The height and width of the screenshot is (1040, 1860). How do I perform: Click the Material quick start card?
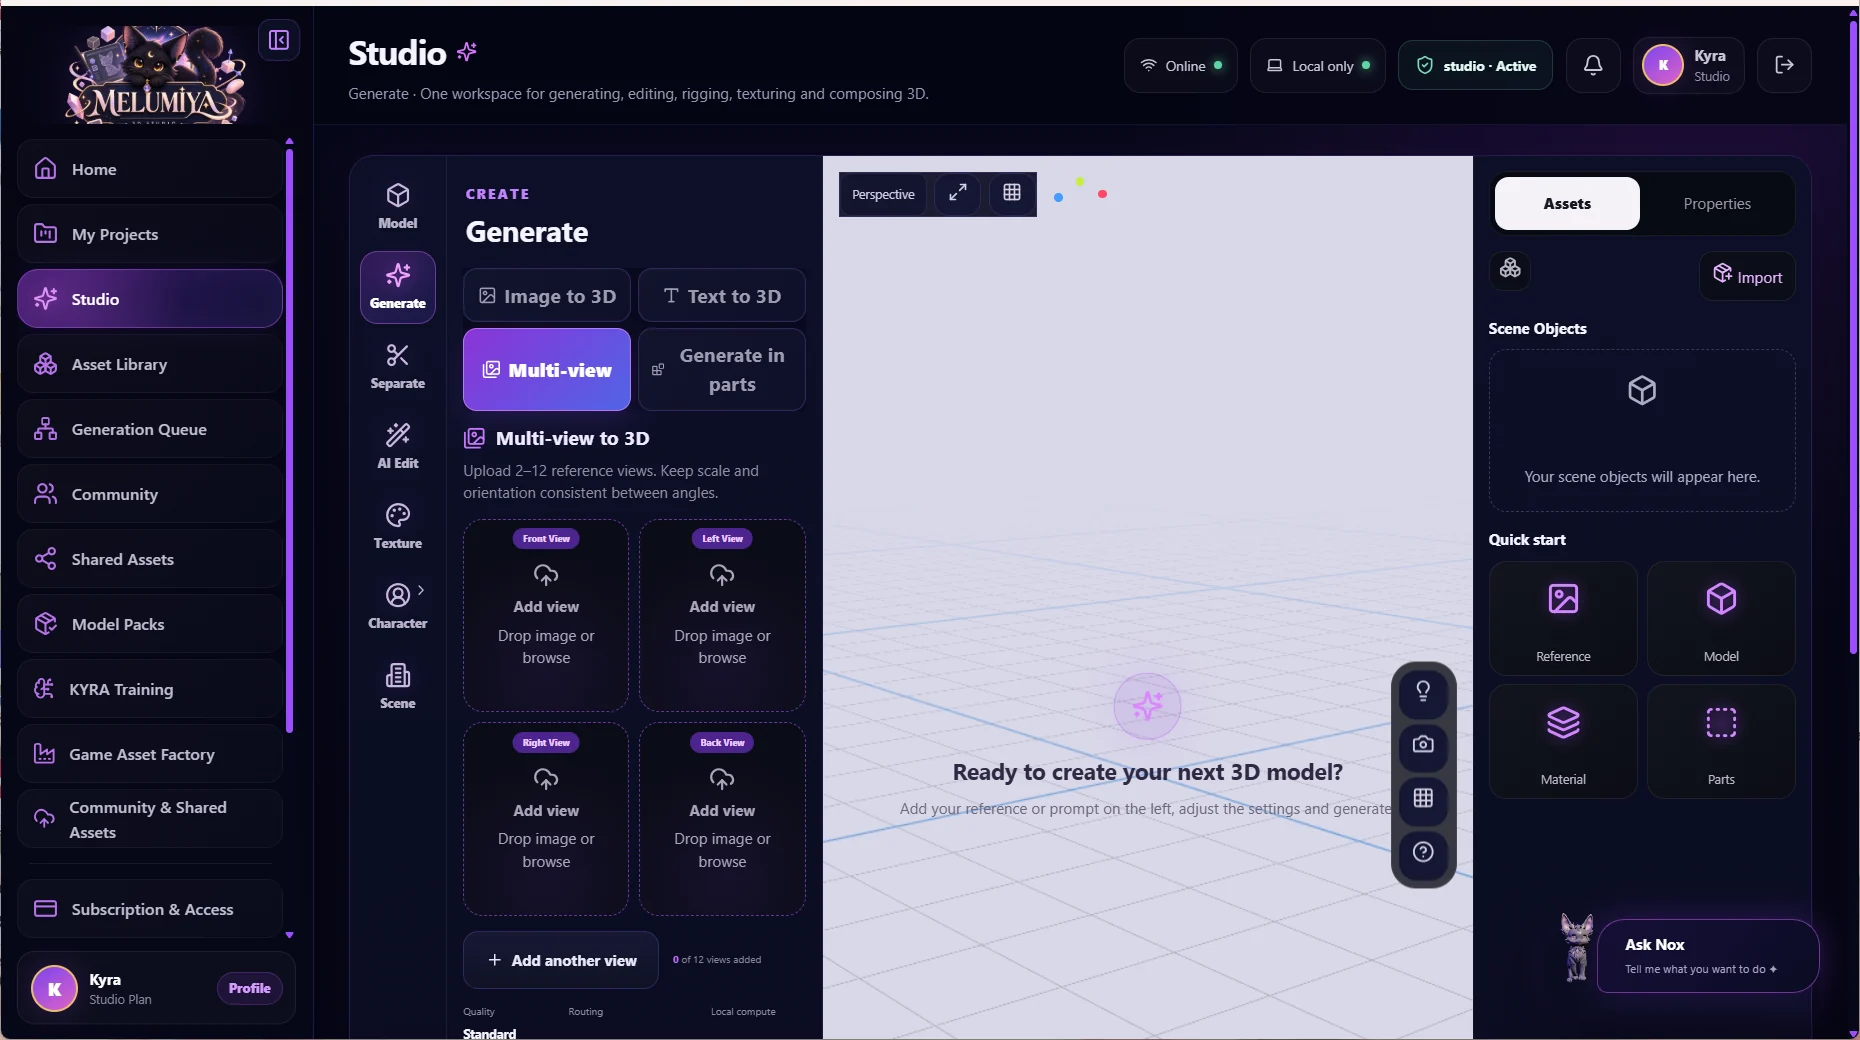pos(1563,741)
